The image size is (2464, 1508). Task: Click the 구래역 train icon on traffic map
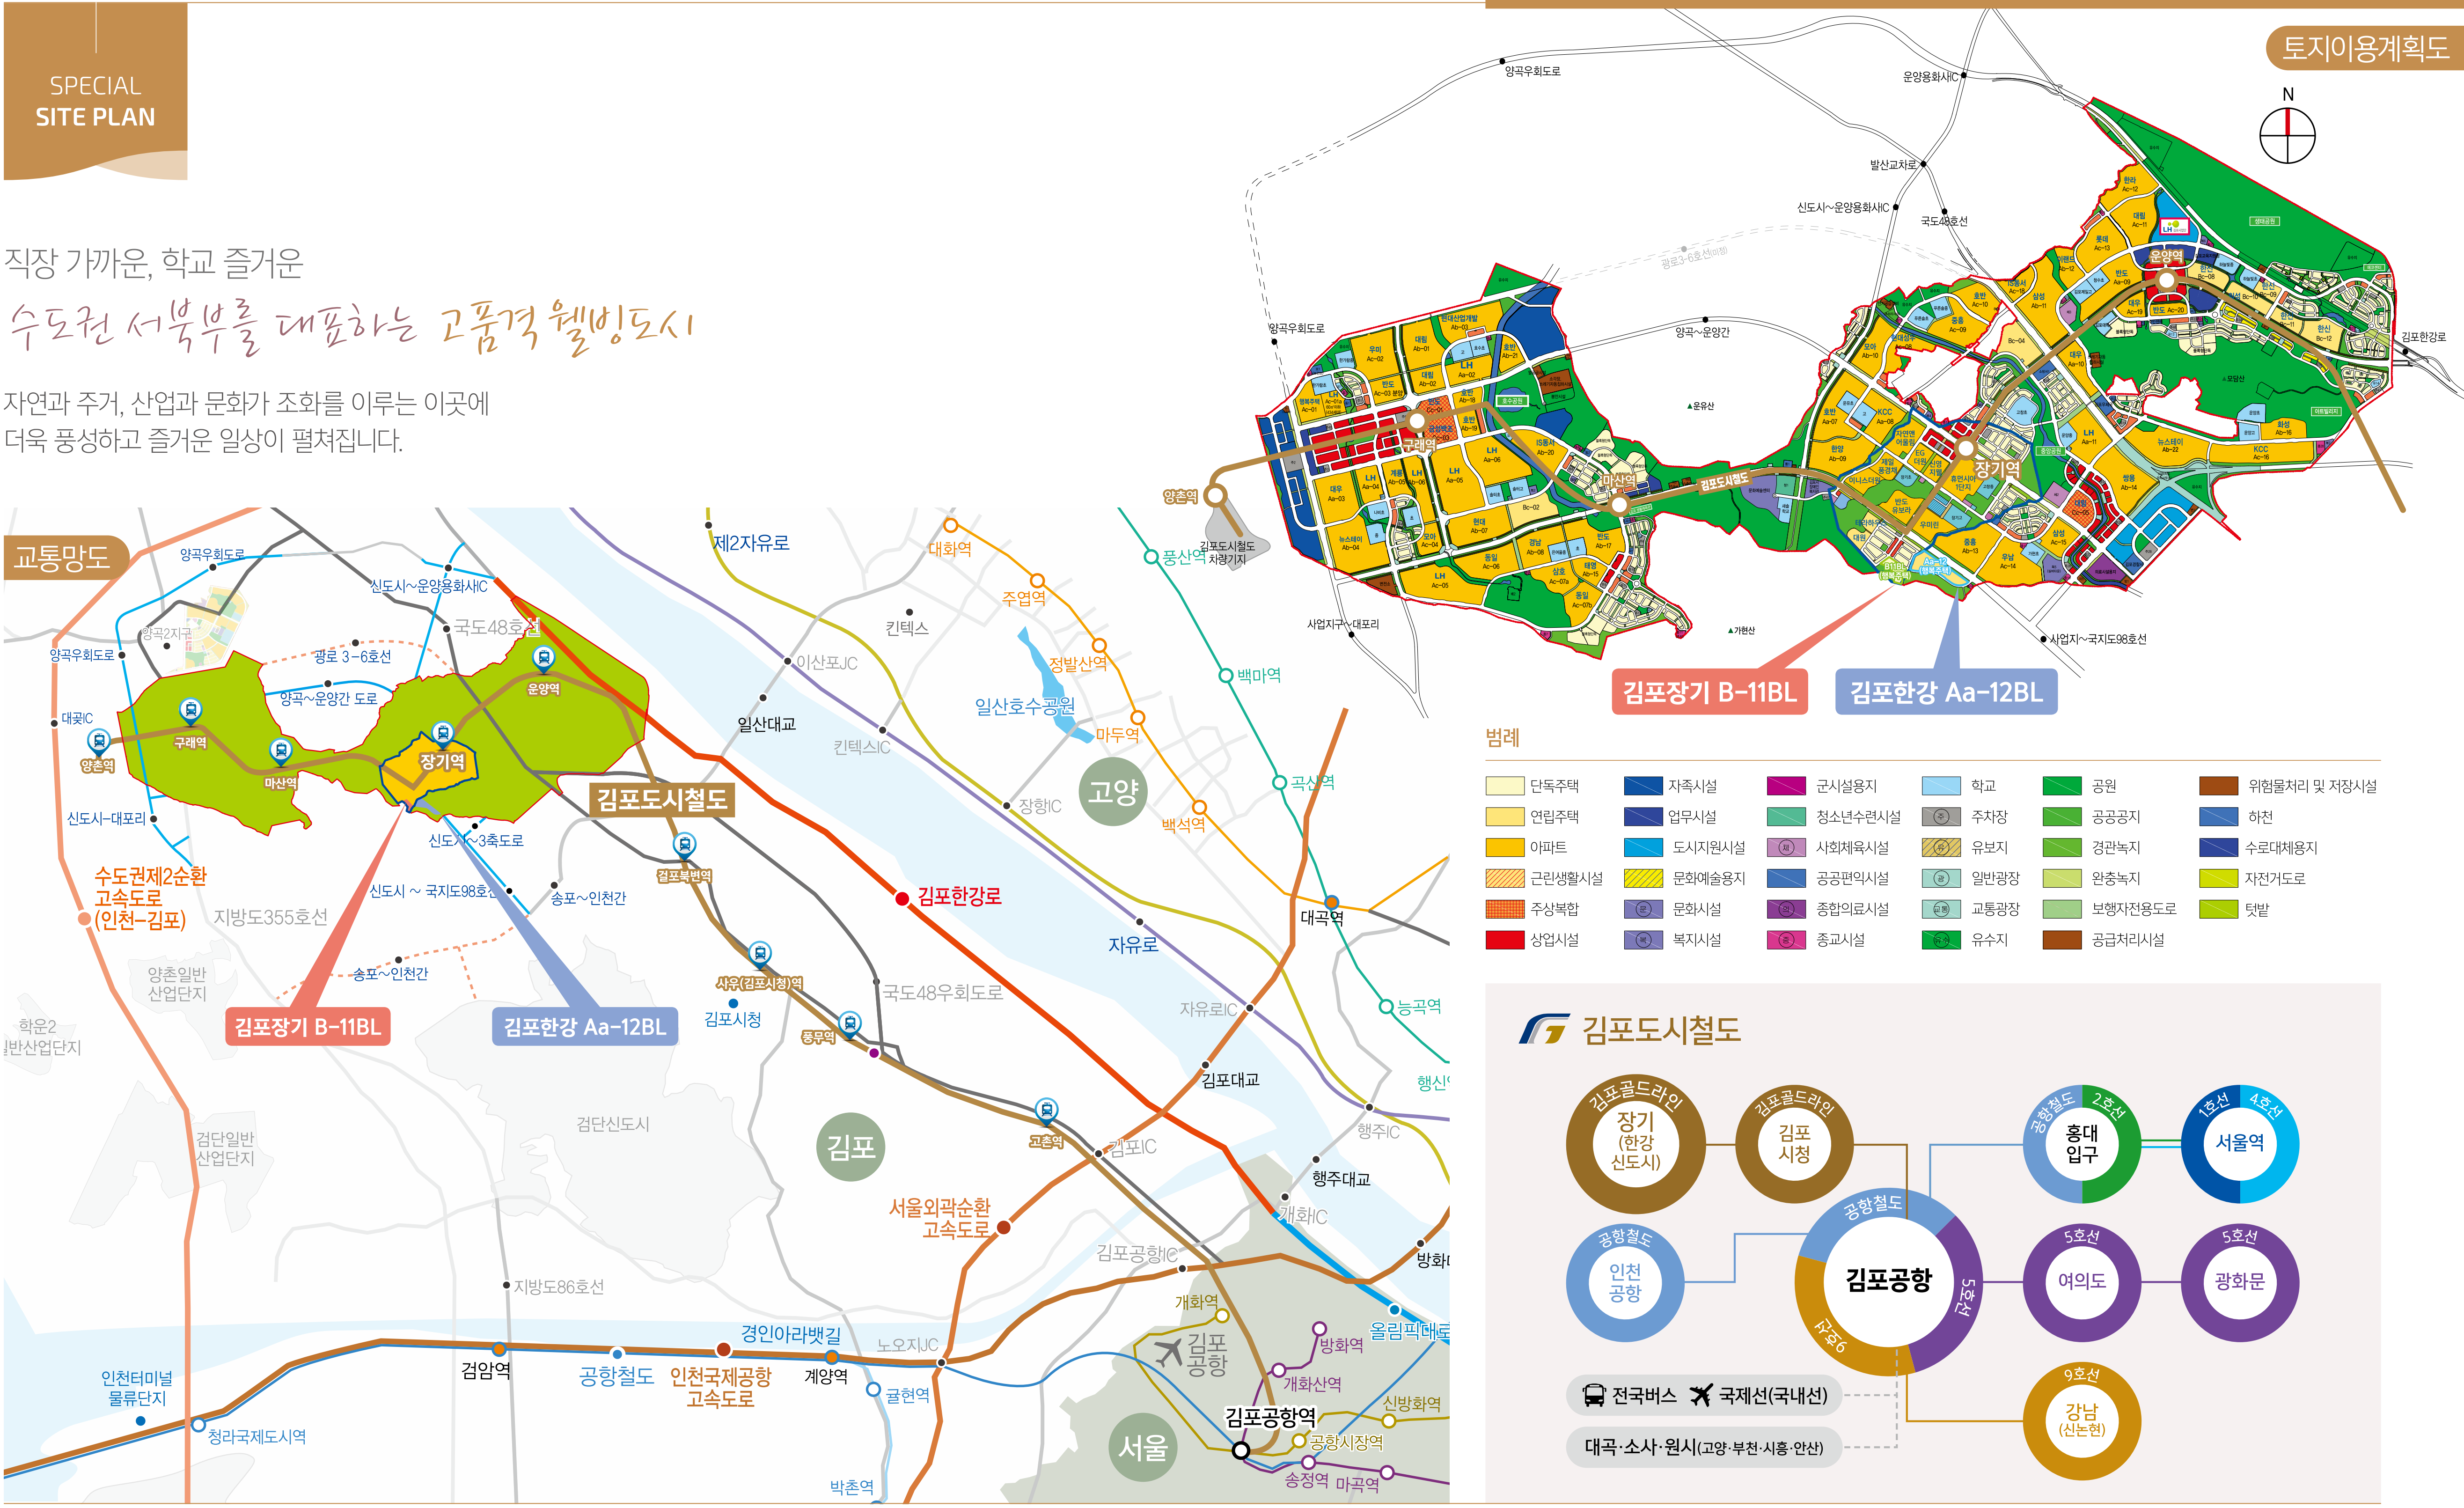[190, 711]
